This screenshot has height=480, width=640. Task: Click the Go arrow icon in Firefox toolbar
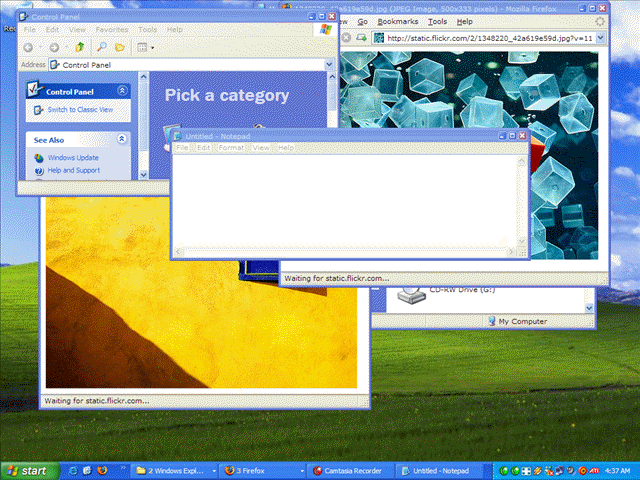click(x=361, y=38)
